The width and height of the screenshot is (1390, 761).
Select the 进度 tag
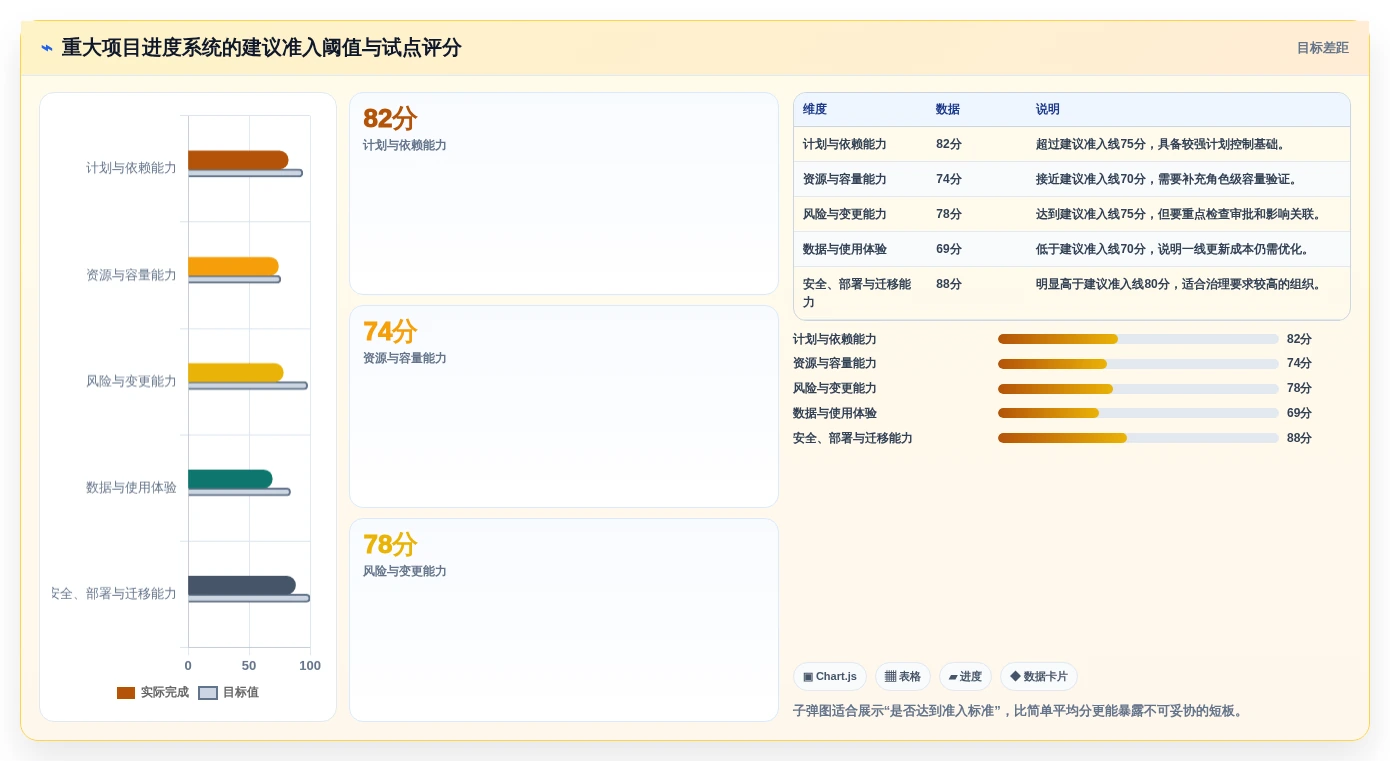click(x=965, y=676)
